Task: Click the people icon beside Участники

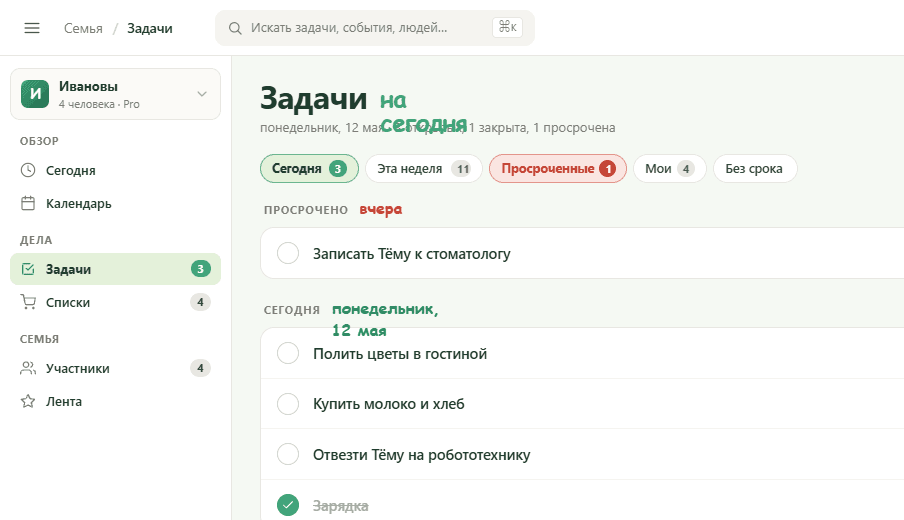Action: pyautogui.click(x=28, y=368)
